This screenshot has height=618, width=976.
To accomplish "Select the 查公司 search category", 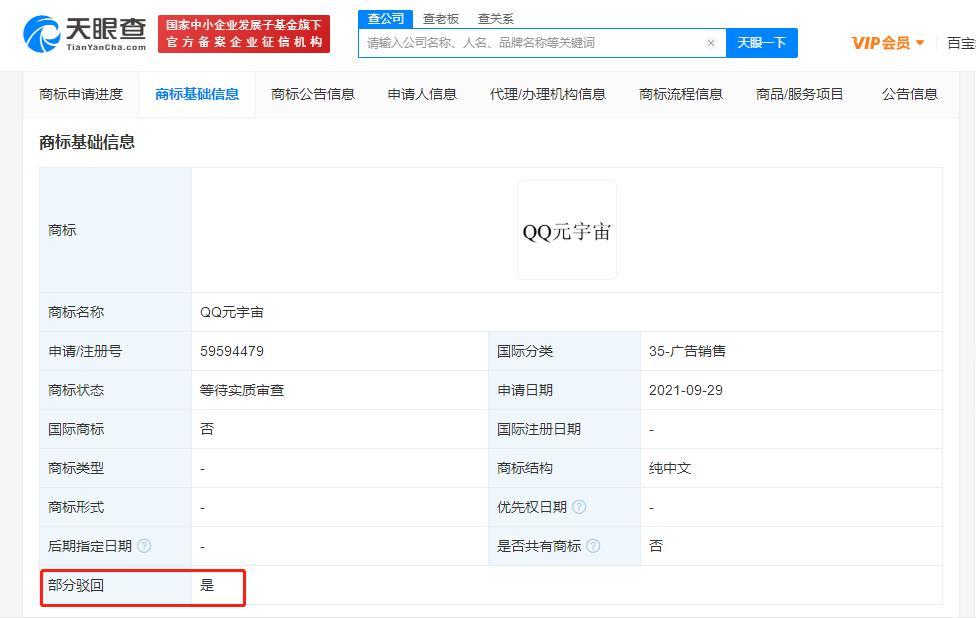I will click(x=385, y=18).
